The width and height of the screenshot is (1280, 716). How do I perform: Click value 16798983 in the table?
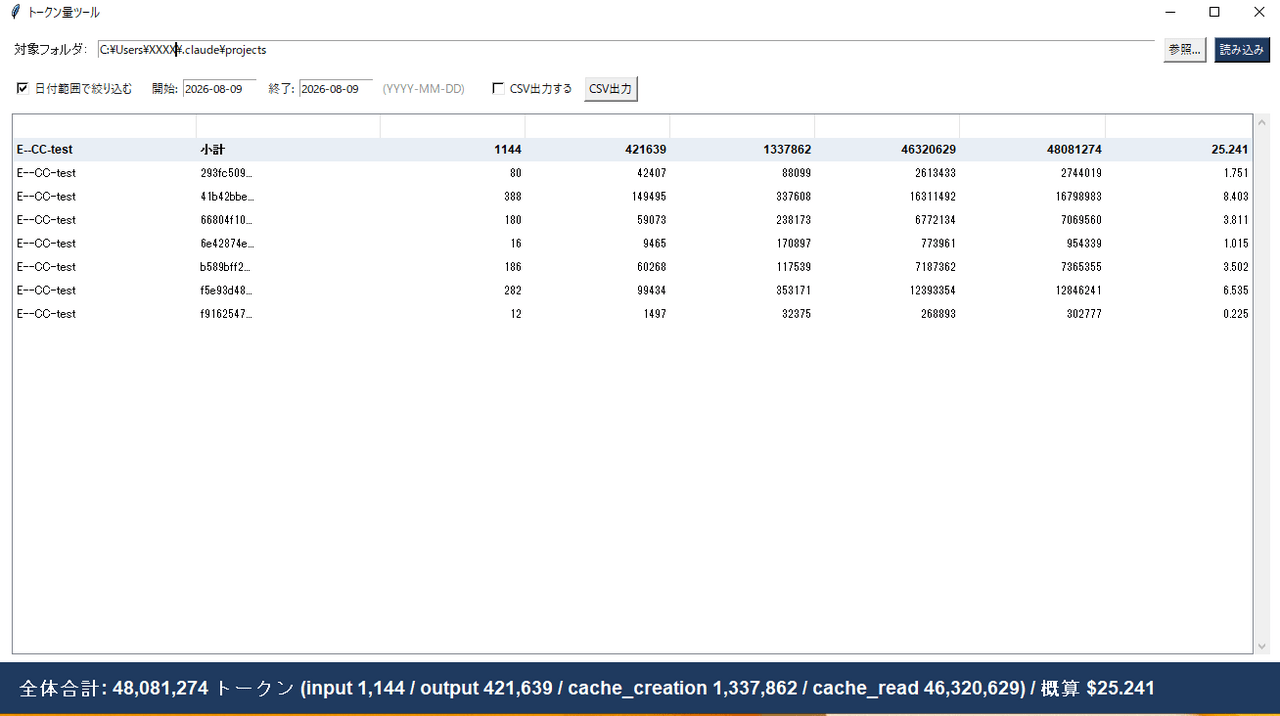[x=1078, y=197]
